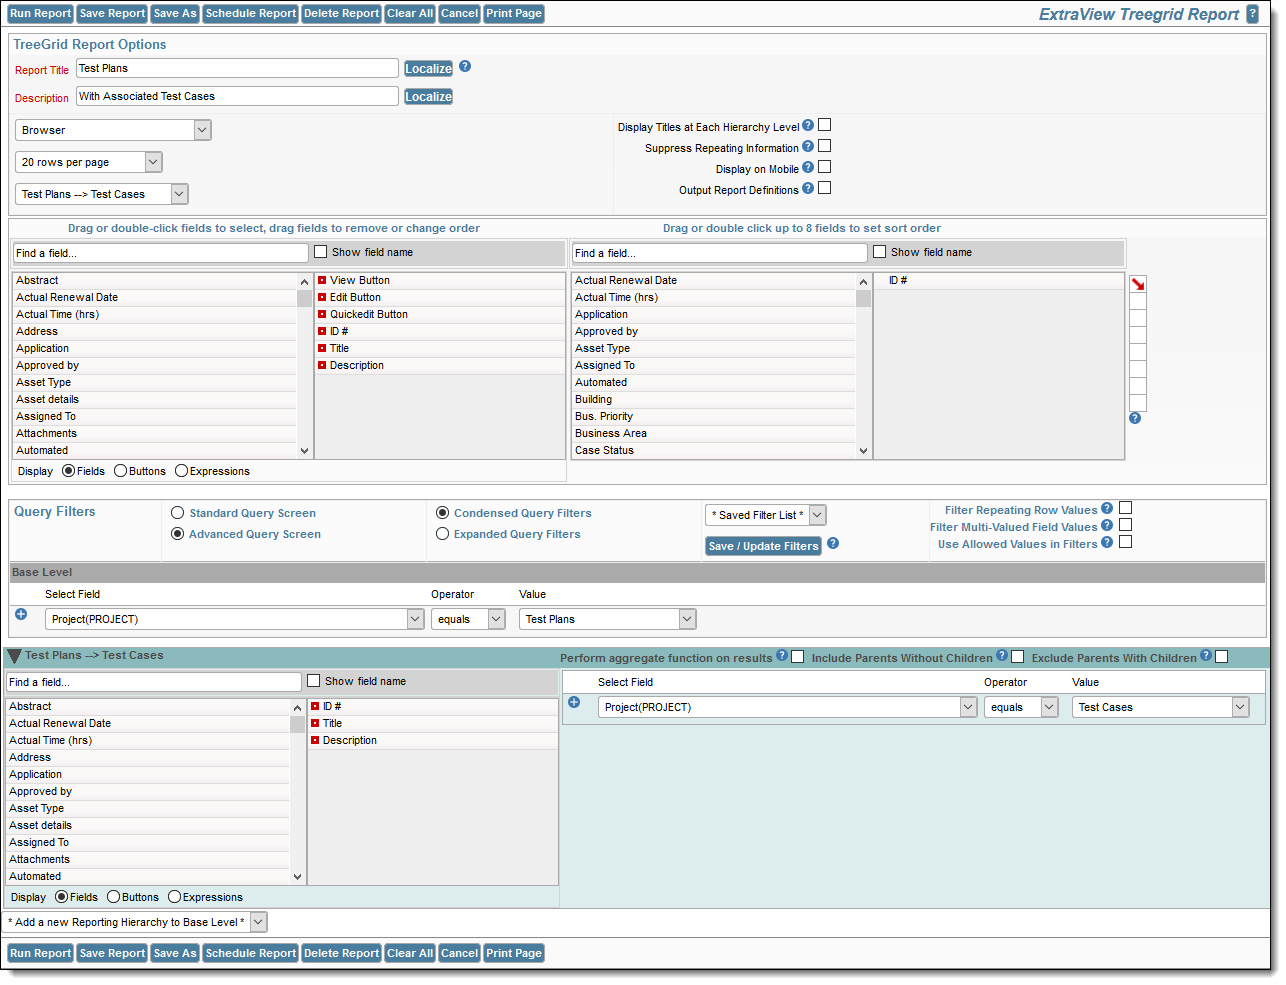1286x985 pixels.
Task: Enable Suppress Repeating Information checkbox
Action: (825, 146)
